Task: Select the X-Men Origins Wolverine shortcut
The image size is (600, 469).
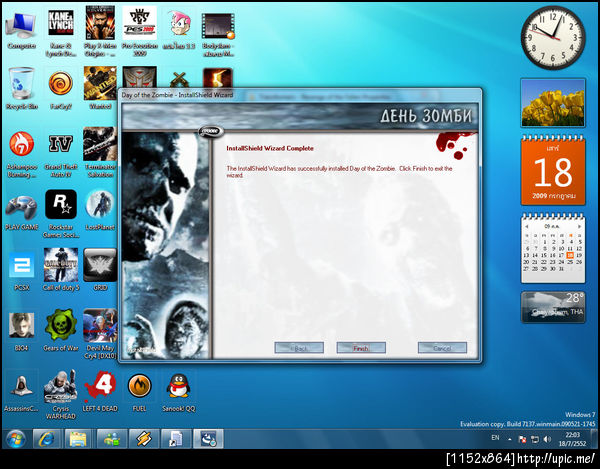Action: 100,33
